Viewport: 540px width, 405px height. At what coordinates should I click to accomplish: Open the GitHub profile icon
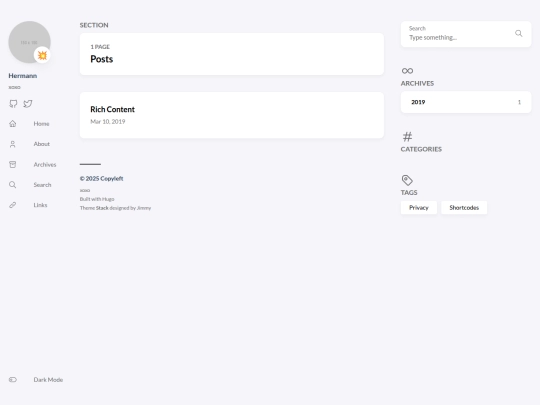tap(13, 104)
